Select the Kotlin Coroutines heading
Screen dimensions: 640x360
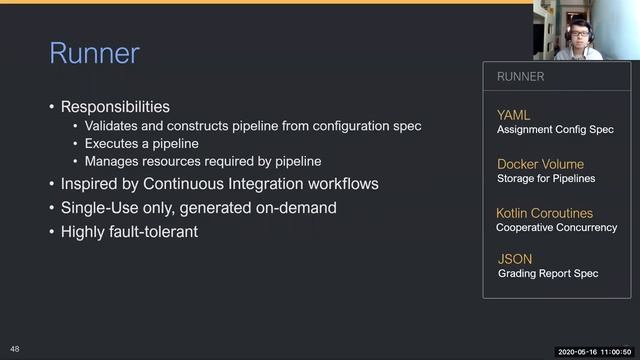[x=544, y=213]
